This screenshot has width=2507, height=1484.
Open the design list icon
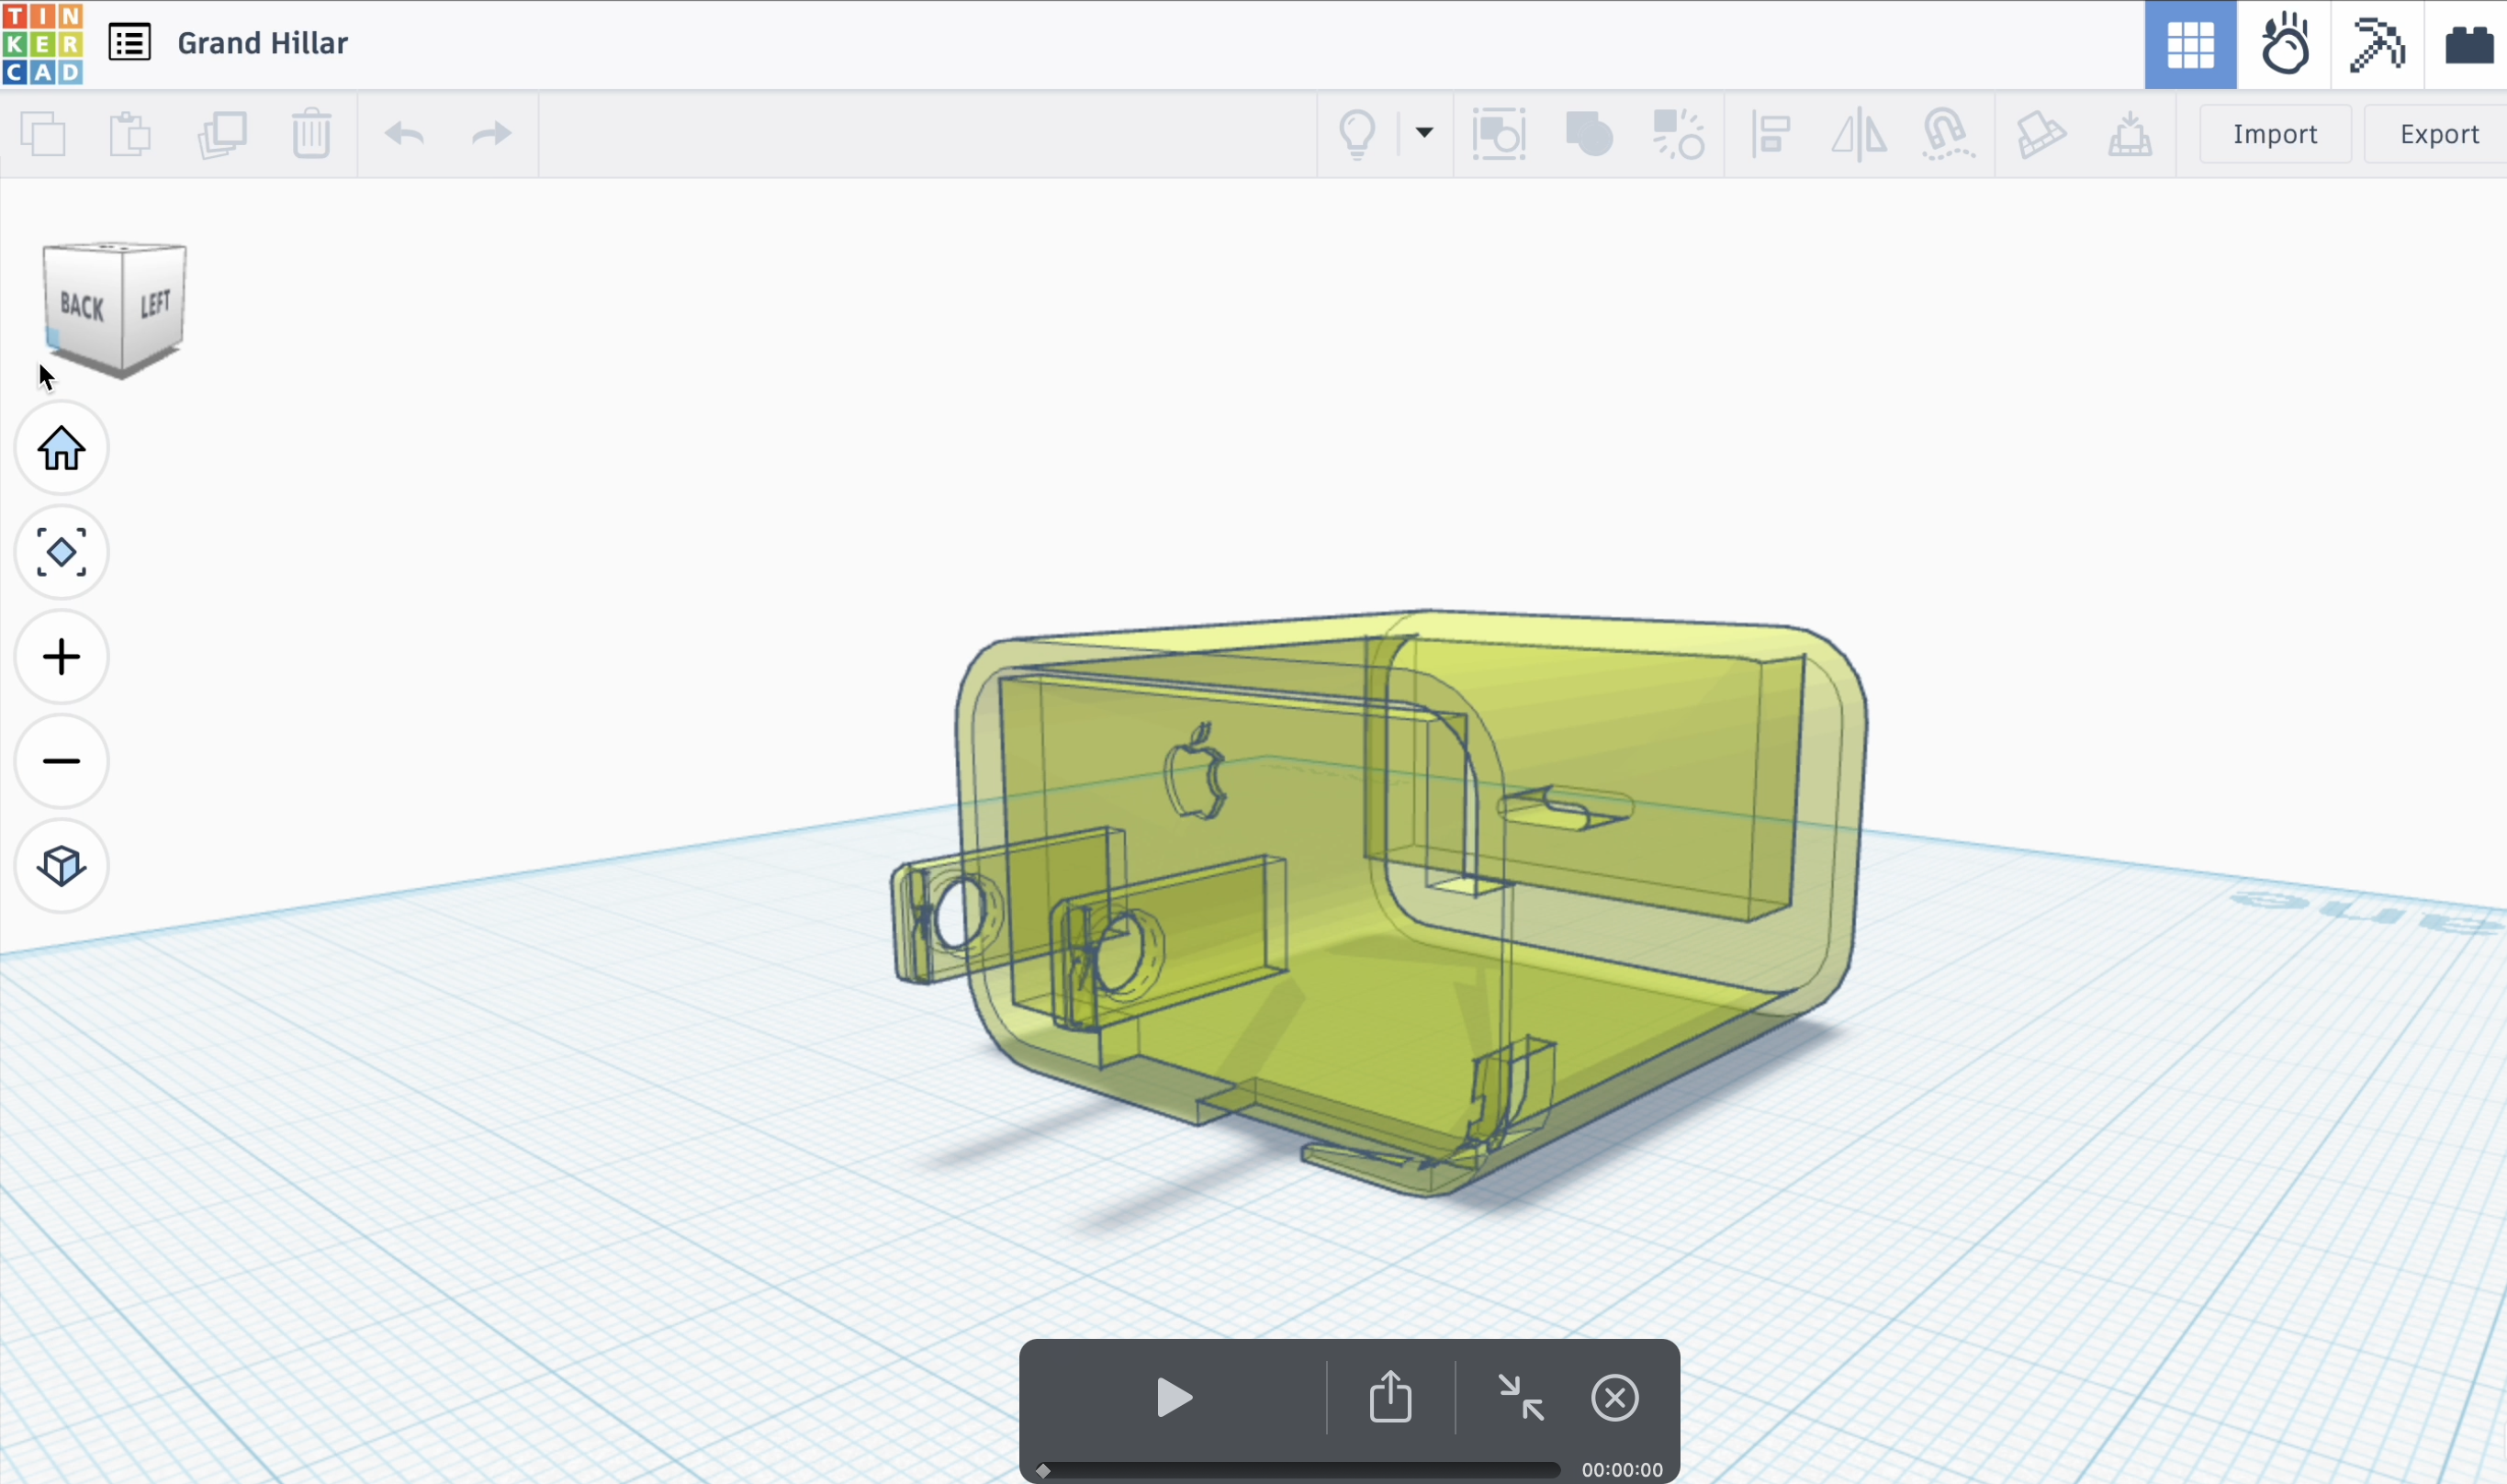[129, 43]
